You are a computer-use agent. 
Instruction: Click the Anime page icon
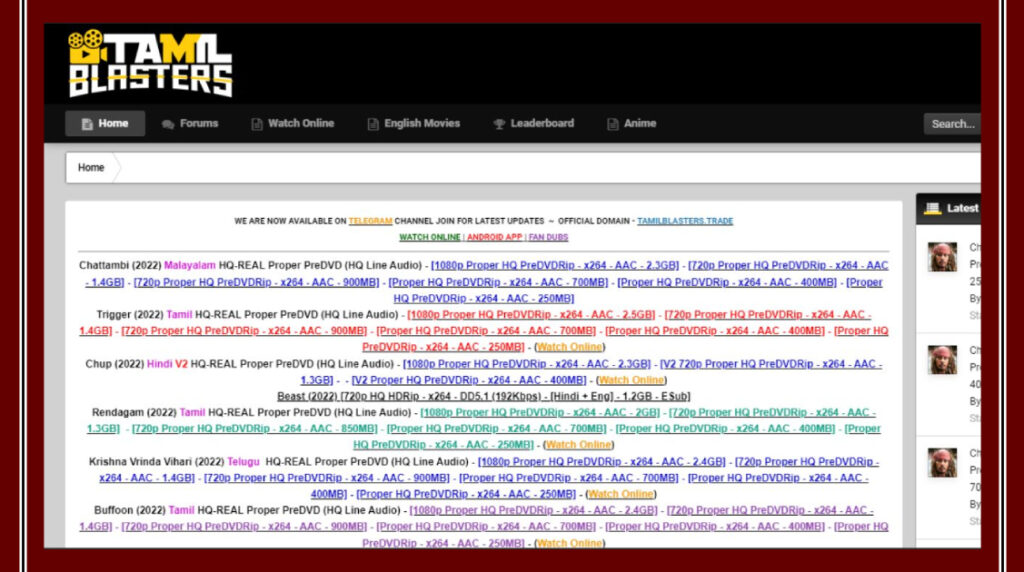(613, 124)
